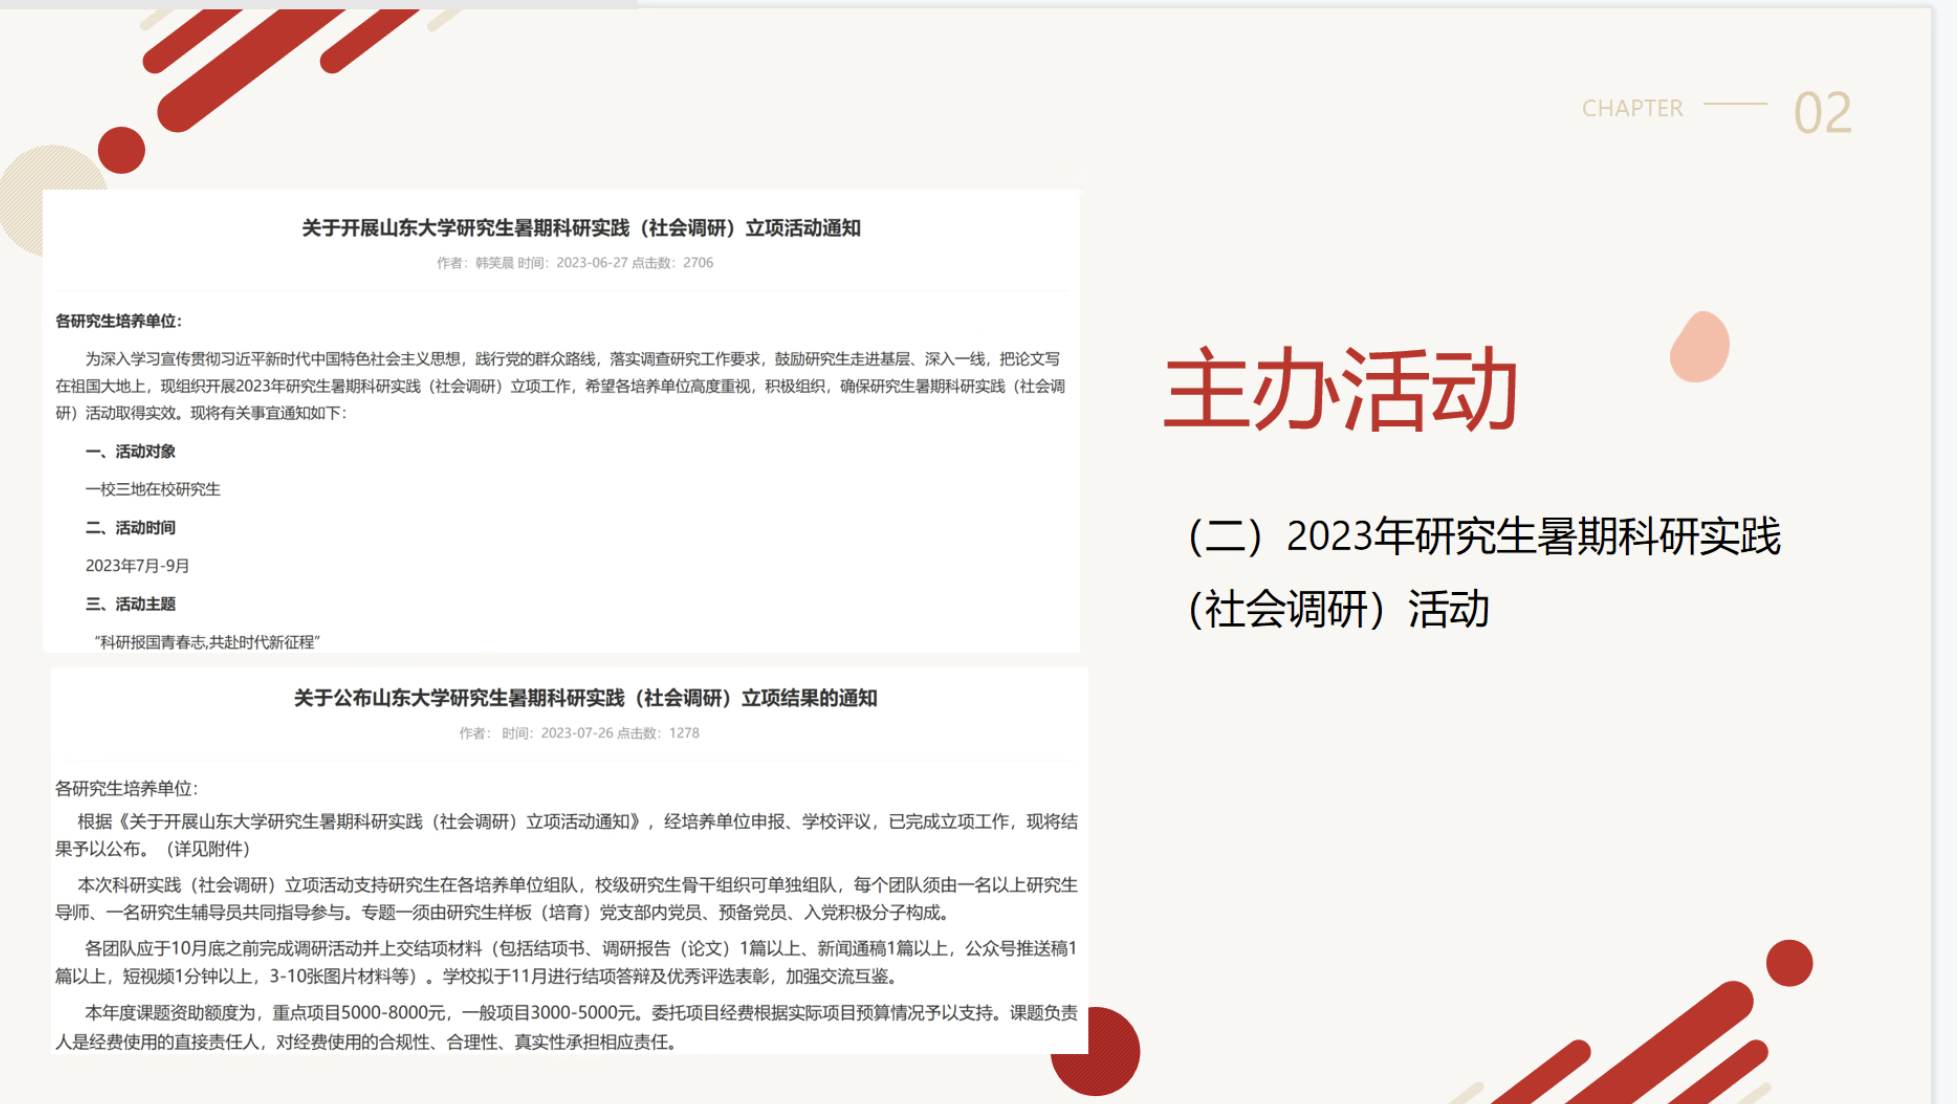1958x1104 pixels.
Task: Click the red heading "主办活动"
Action: (x=1341, y=389)
